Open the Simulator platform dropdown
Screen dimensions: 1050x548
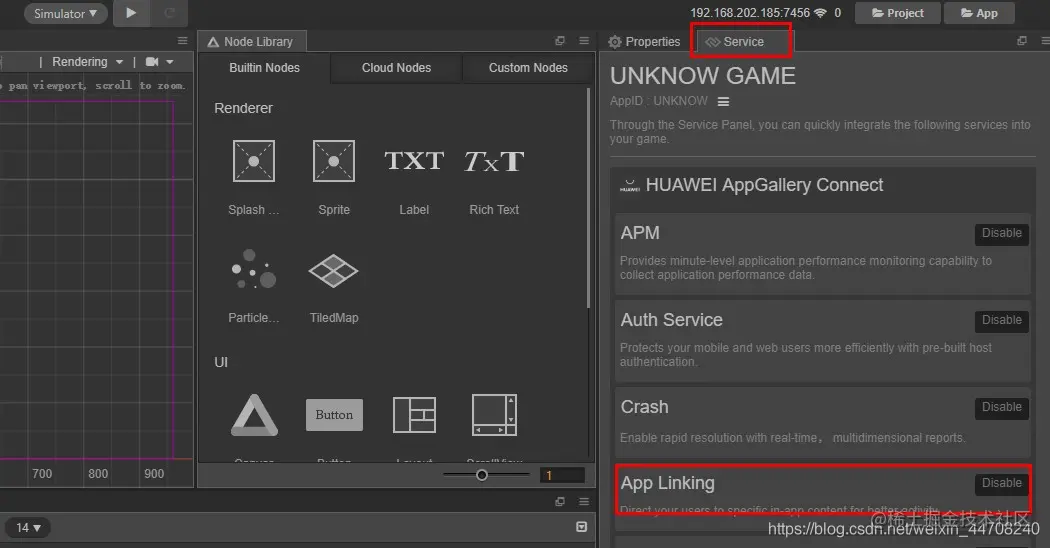(66, 13)
